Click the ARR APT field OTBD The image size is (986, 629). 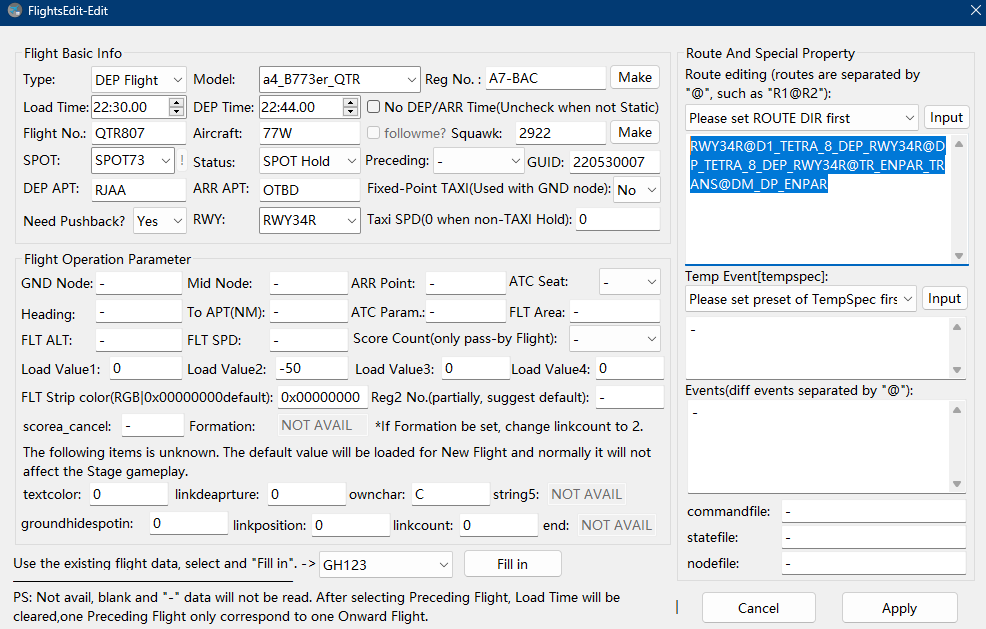[309, 190]
